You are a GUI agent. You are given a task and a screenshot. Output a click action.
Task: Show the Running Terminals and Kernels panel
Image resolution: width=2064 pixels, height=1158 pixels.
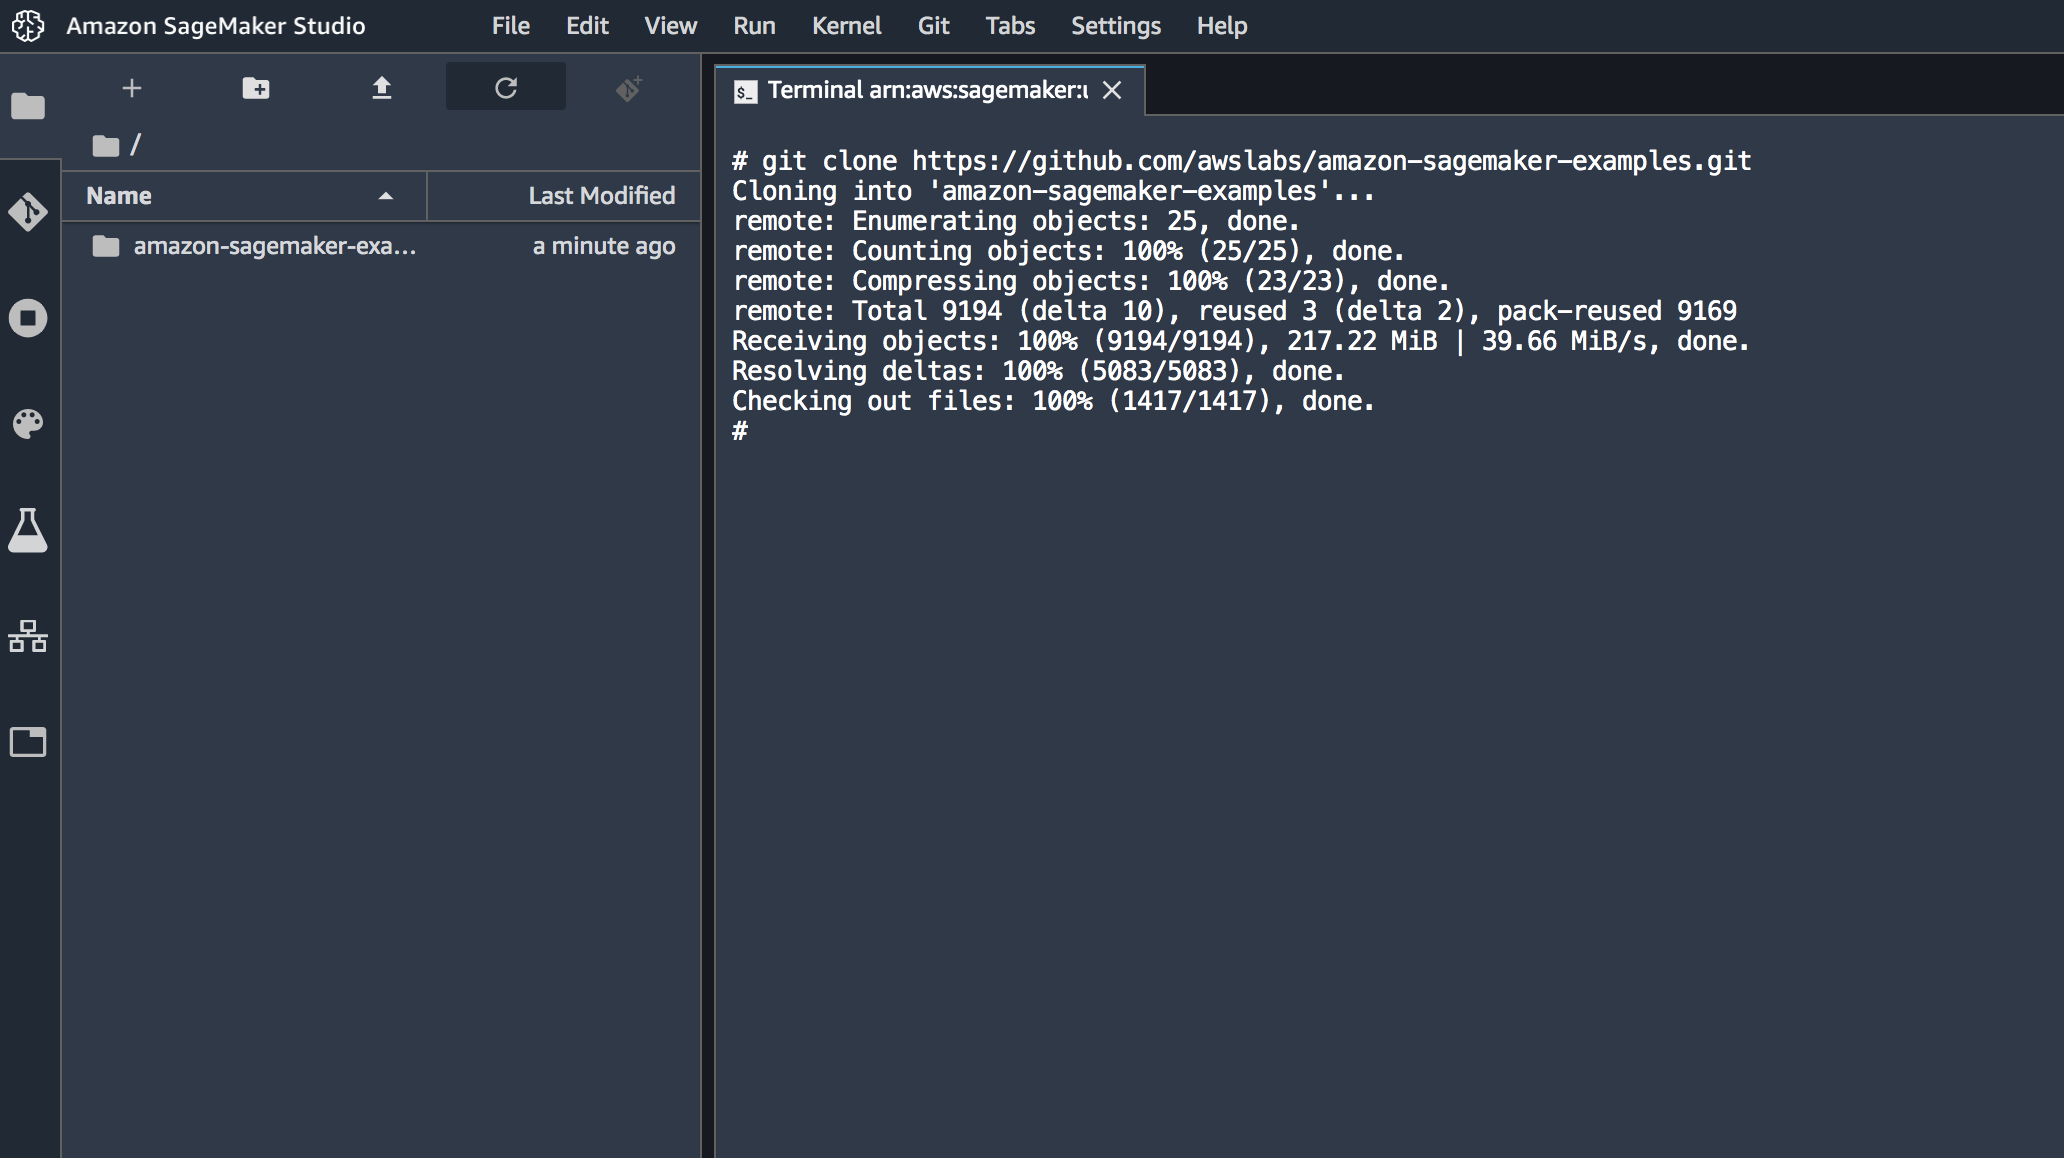click(x=28, y=318)
